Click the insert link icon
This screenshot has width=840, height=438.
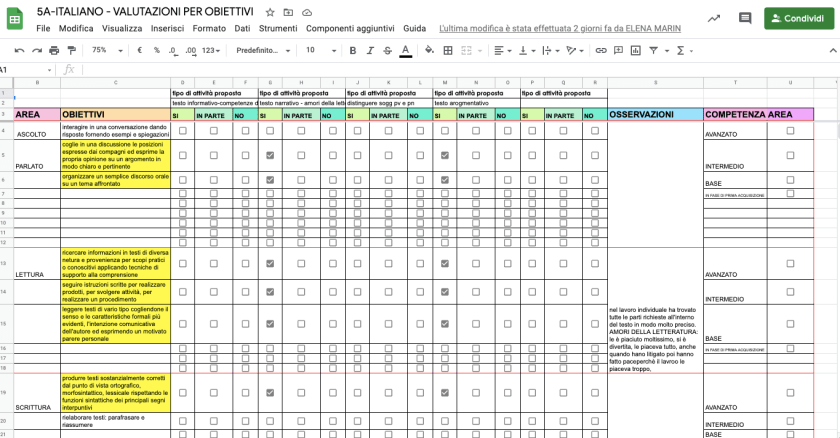601,49
